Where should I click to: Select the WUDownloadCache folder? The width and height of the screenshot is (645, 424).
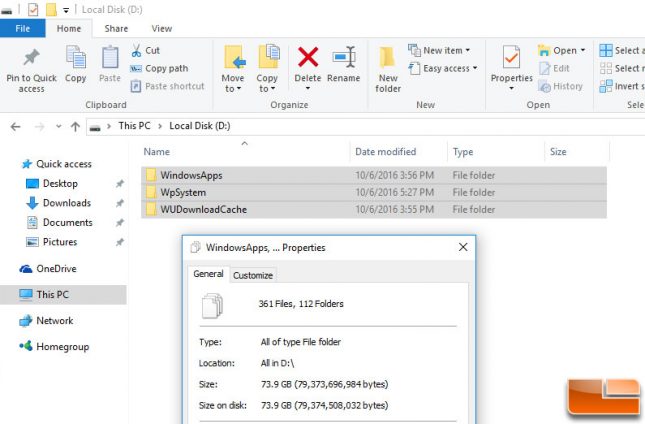point(374,209)
